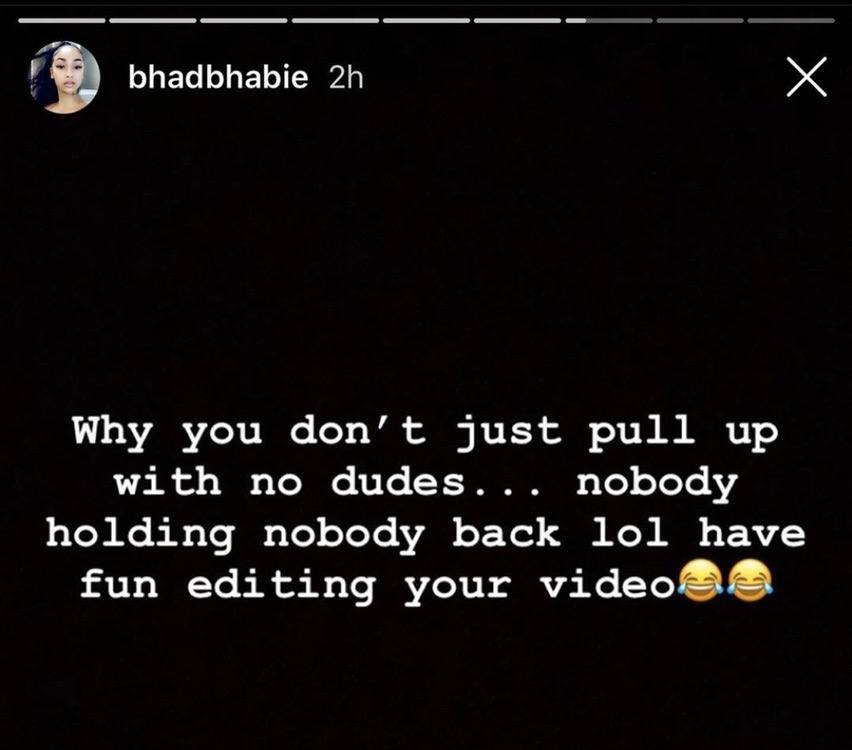
Task: Click the text line 'Why you don't just pull up'
Action: (x=425, y=433)
